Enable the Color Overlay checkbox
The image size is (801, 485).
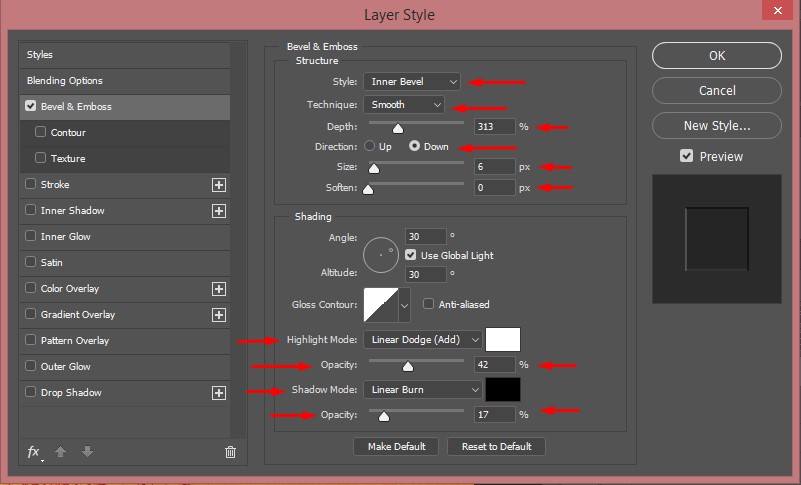click(x=31, y=288)
